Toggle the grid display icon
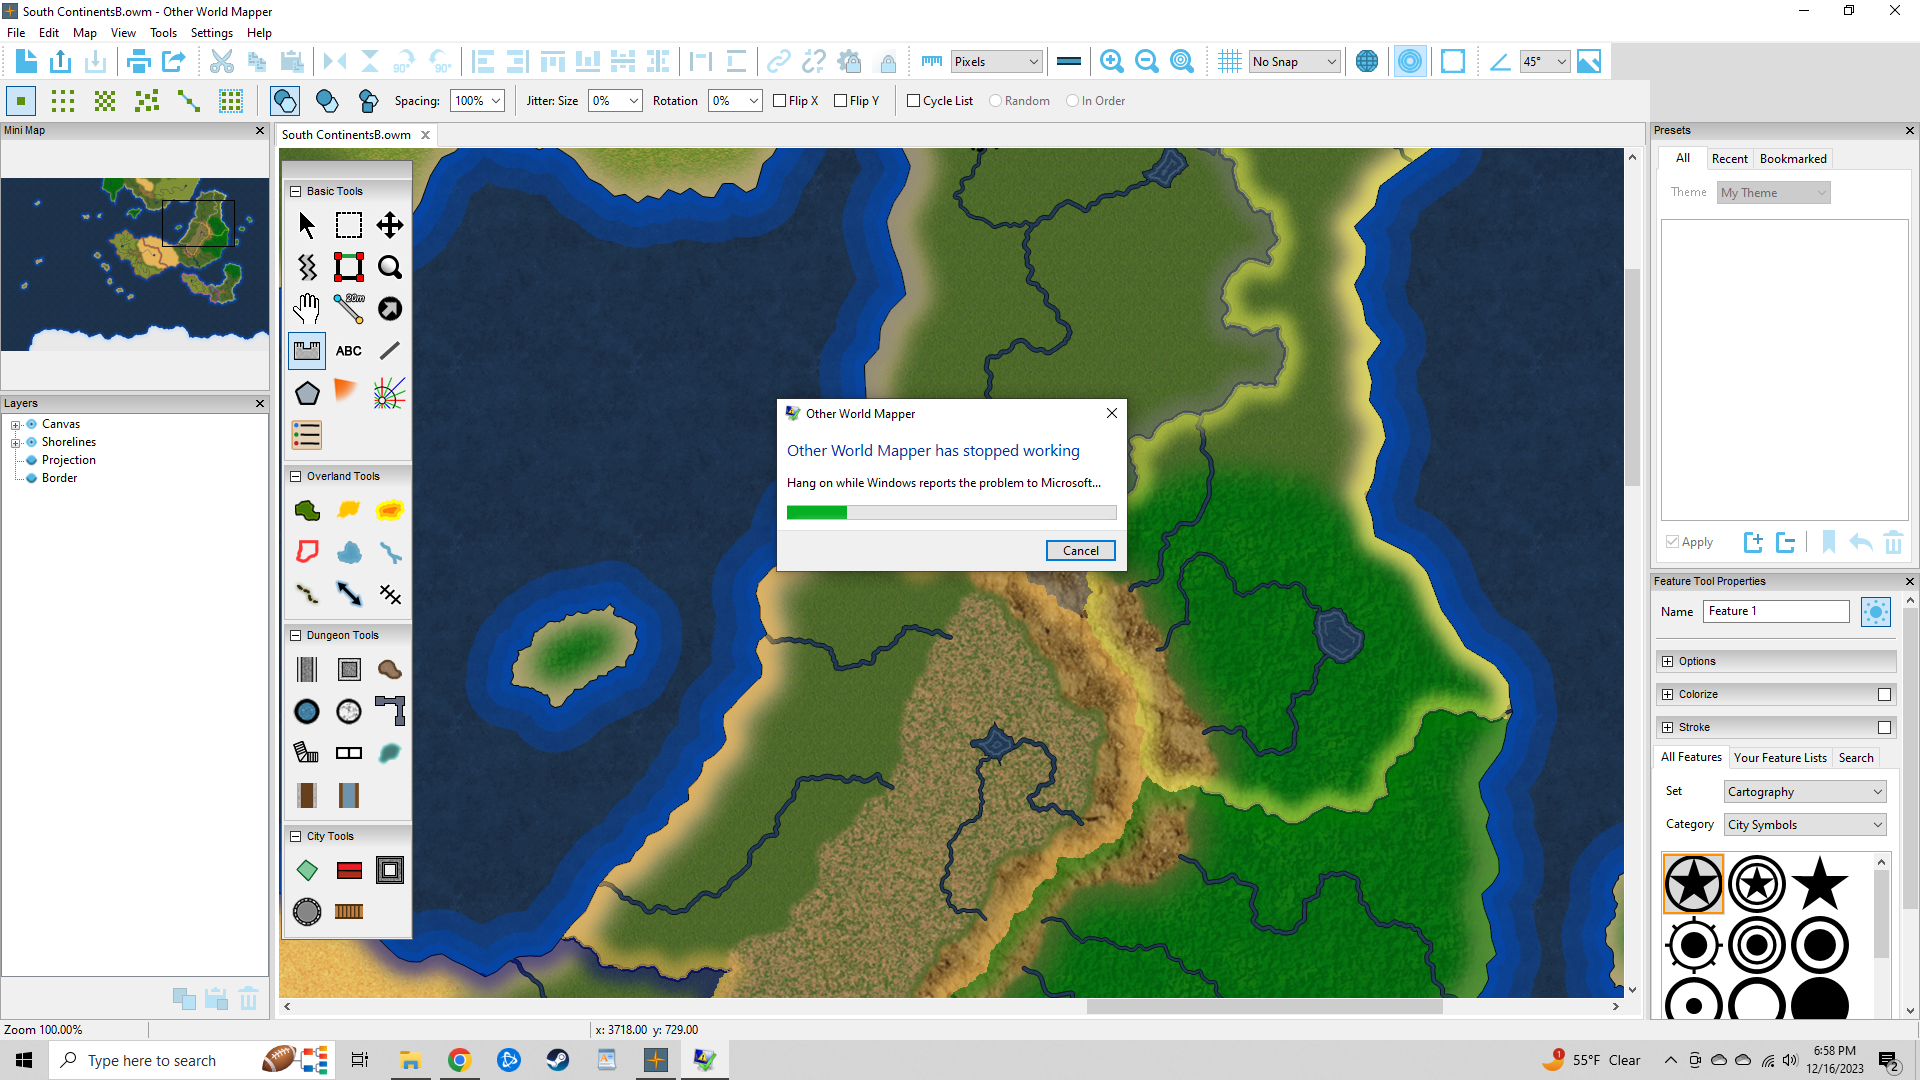 click(x=1230, y=61)
